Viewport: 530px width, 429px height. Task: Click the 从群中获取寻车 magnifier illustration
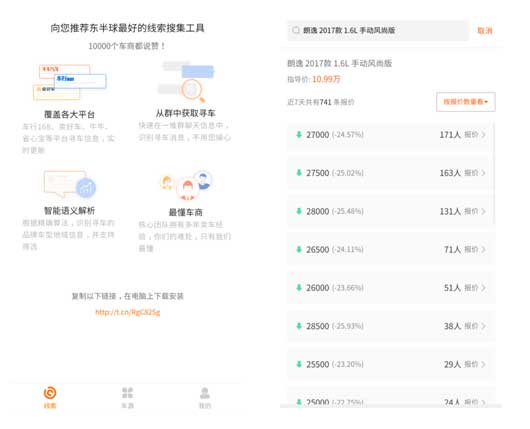tap(186, 81)
